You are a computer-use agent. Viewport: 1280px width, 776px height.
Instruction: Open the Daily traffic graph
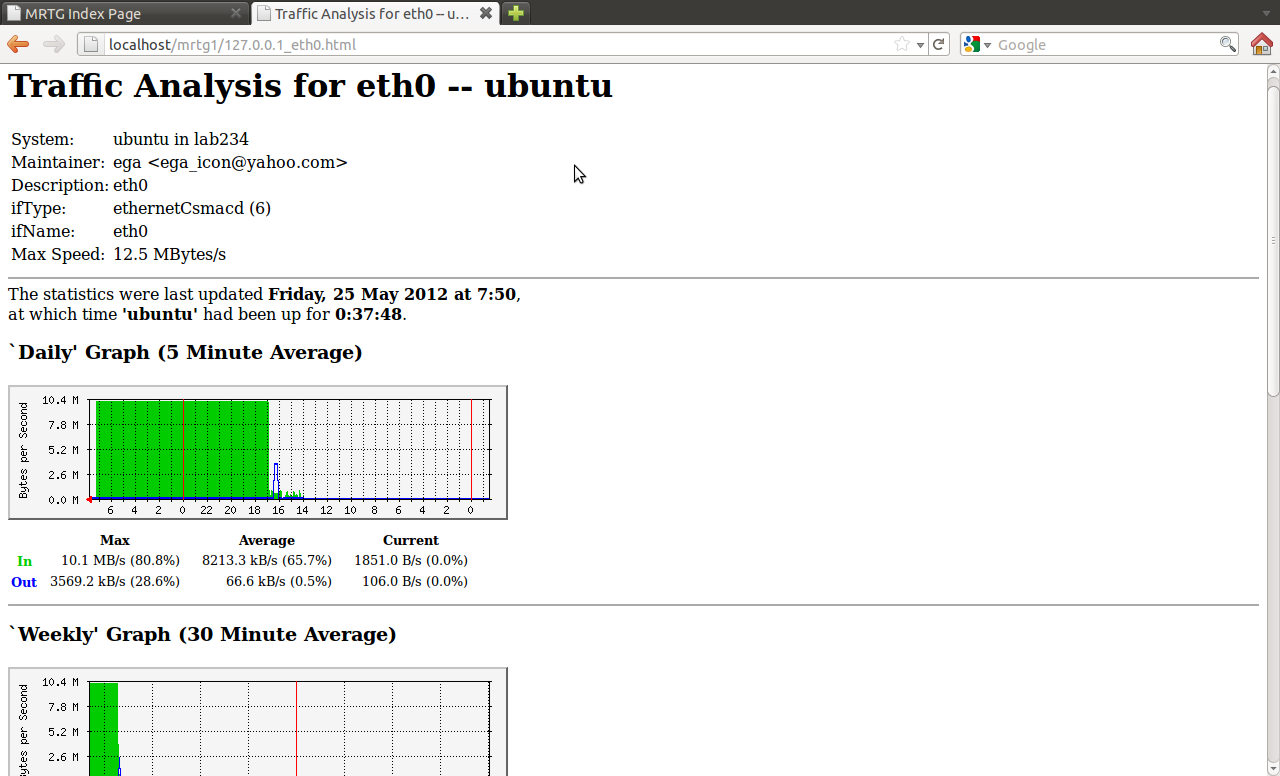click(x=257, y=451)
